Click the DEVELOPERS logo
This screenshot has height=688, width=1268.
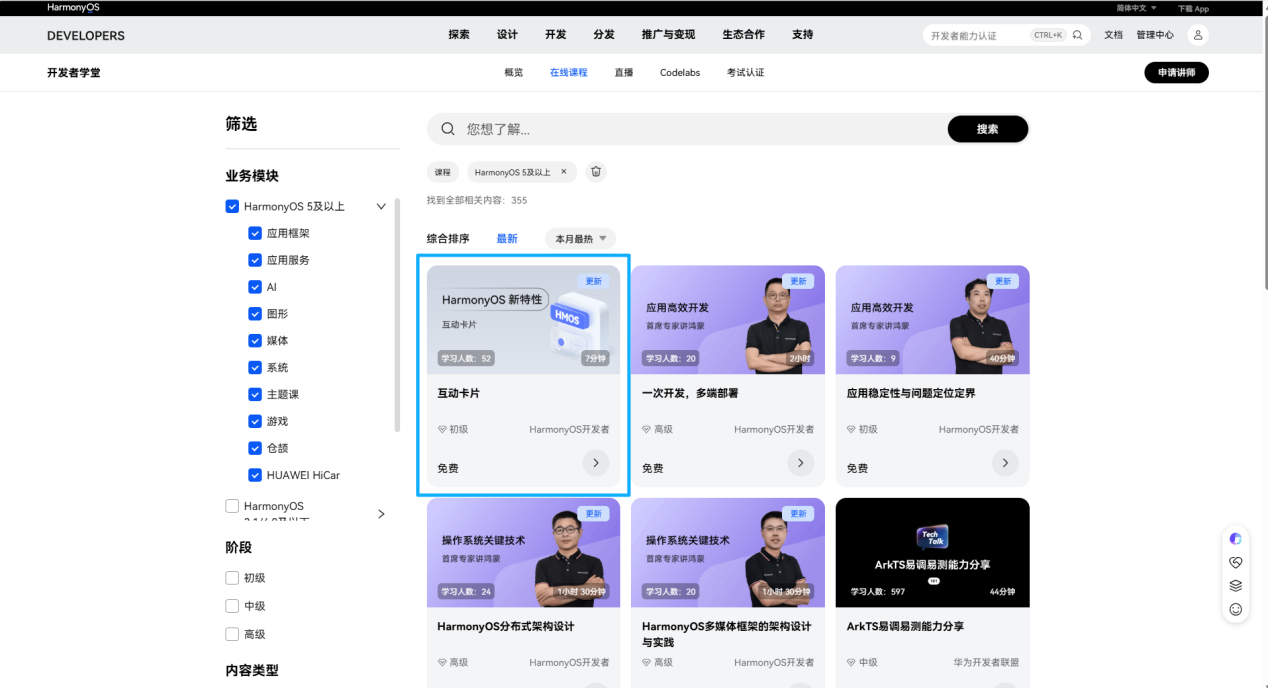click(x=86, y=36)
